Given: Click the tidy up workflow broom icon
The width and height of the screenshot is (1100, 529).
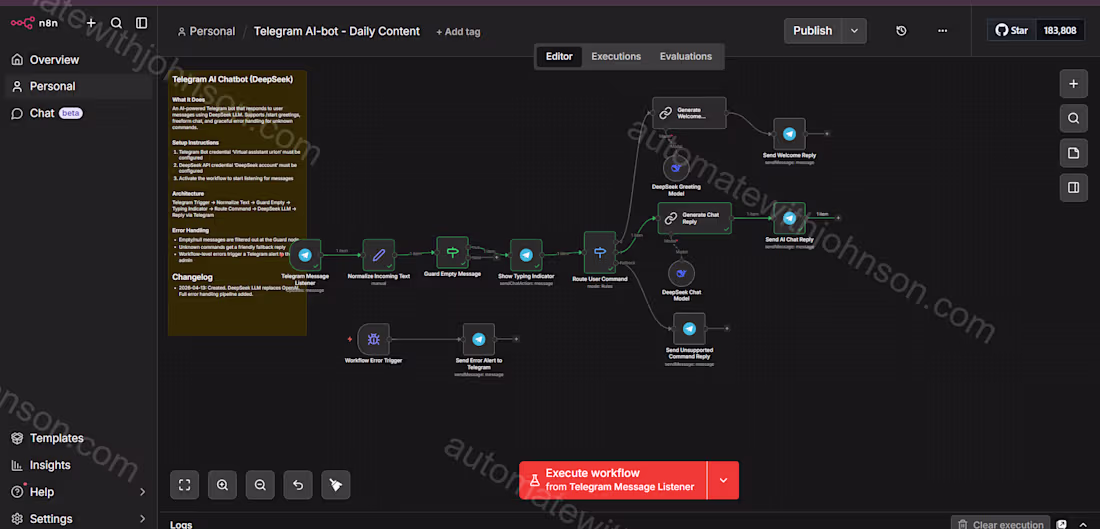Looking at the screenshot, I should pyautogui.click(x=336, y=485).
